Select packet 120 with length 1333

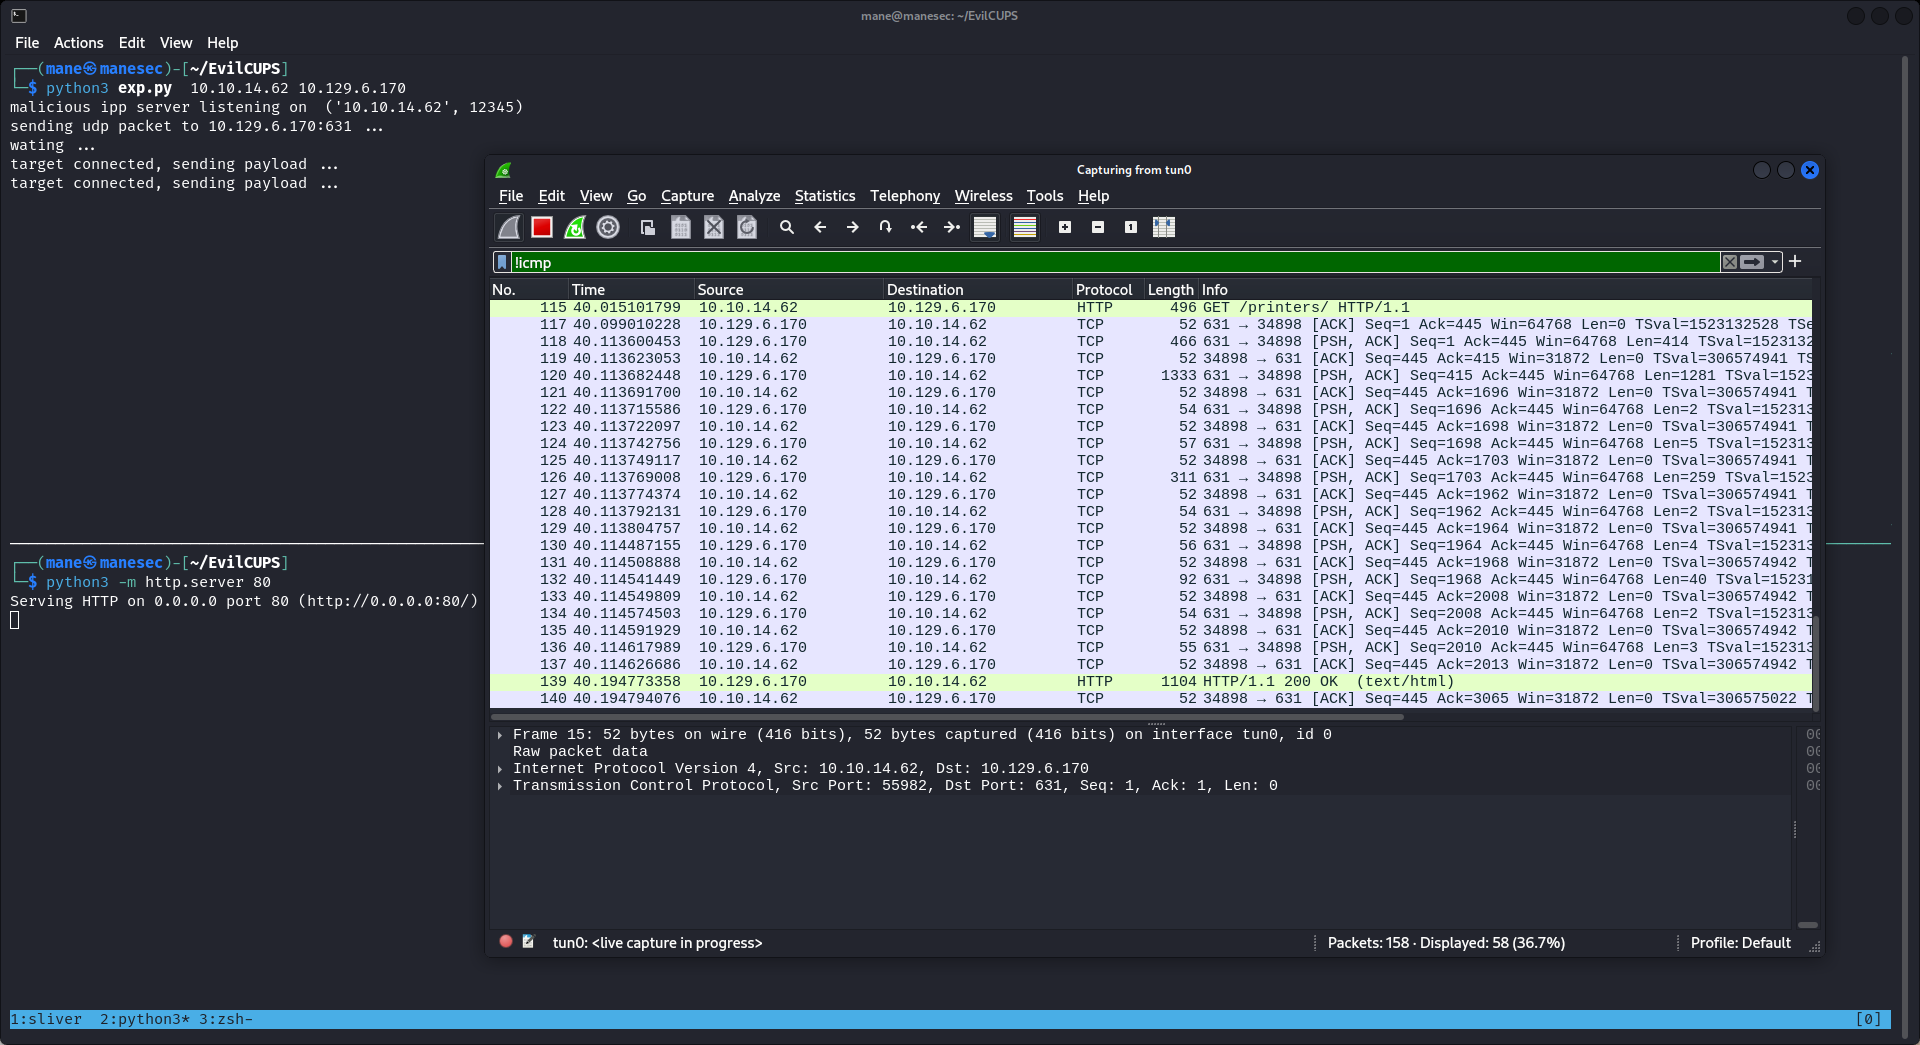pyautogui.click(x=1151, y=376)
